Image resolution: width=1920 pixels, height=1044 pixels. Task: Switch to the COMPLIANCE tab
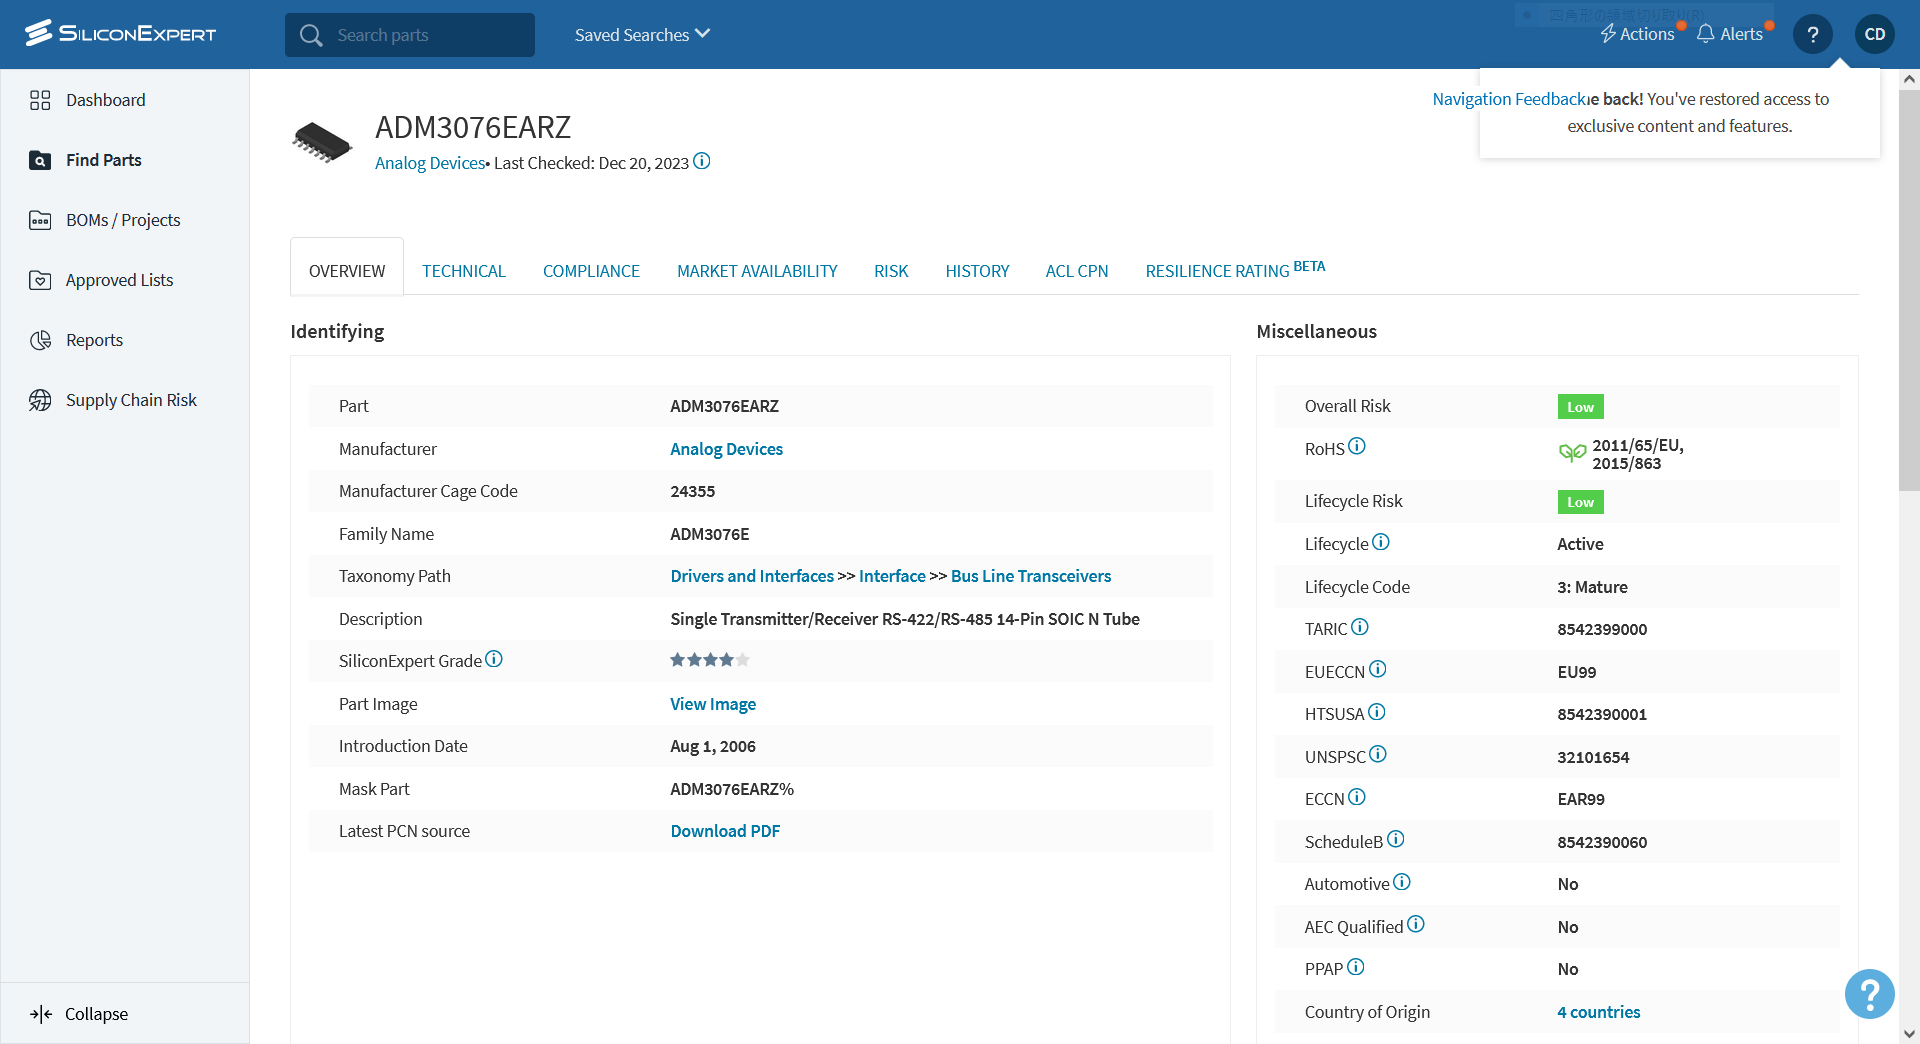pos(591,271)
